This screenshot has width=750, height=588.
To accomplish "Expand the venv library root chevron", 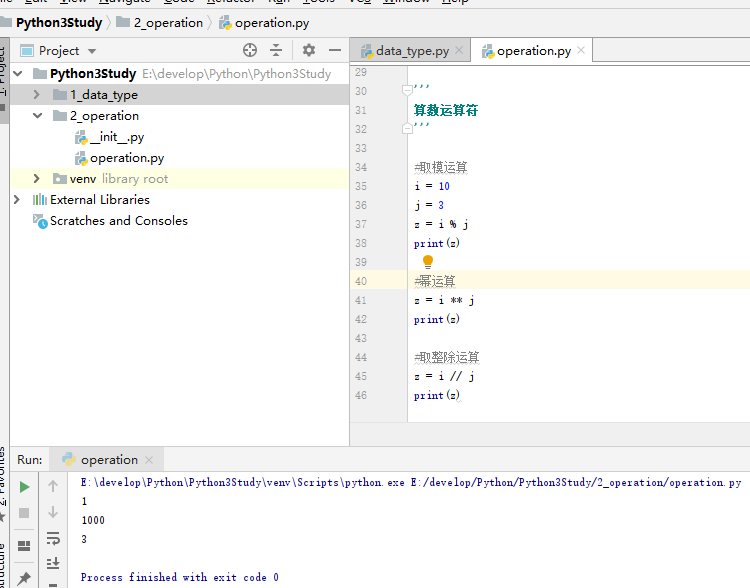I will tap(37, 178).
